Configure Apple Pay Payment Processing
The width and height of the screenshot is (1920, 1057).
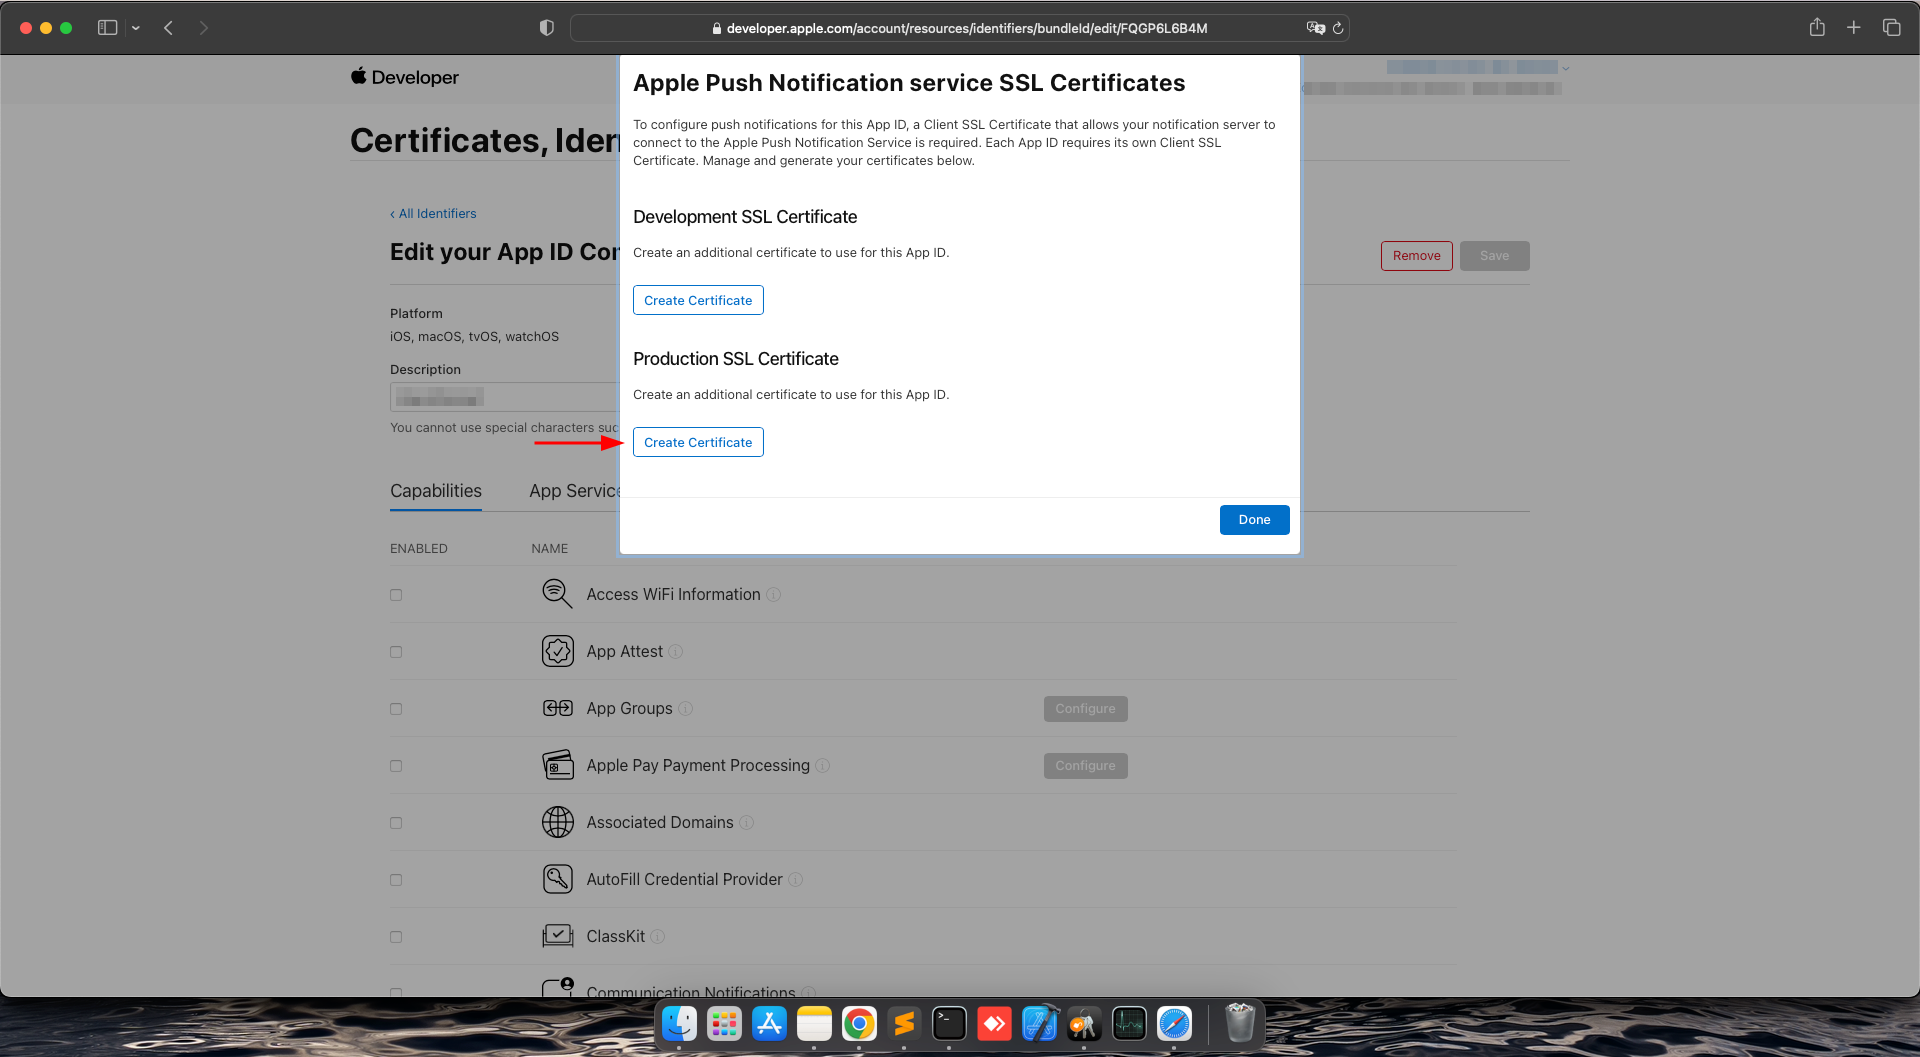click(x=1085, y=766)
